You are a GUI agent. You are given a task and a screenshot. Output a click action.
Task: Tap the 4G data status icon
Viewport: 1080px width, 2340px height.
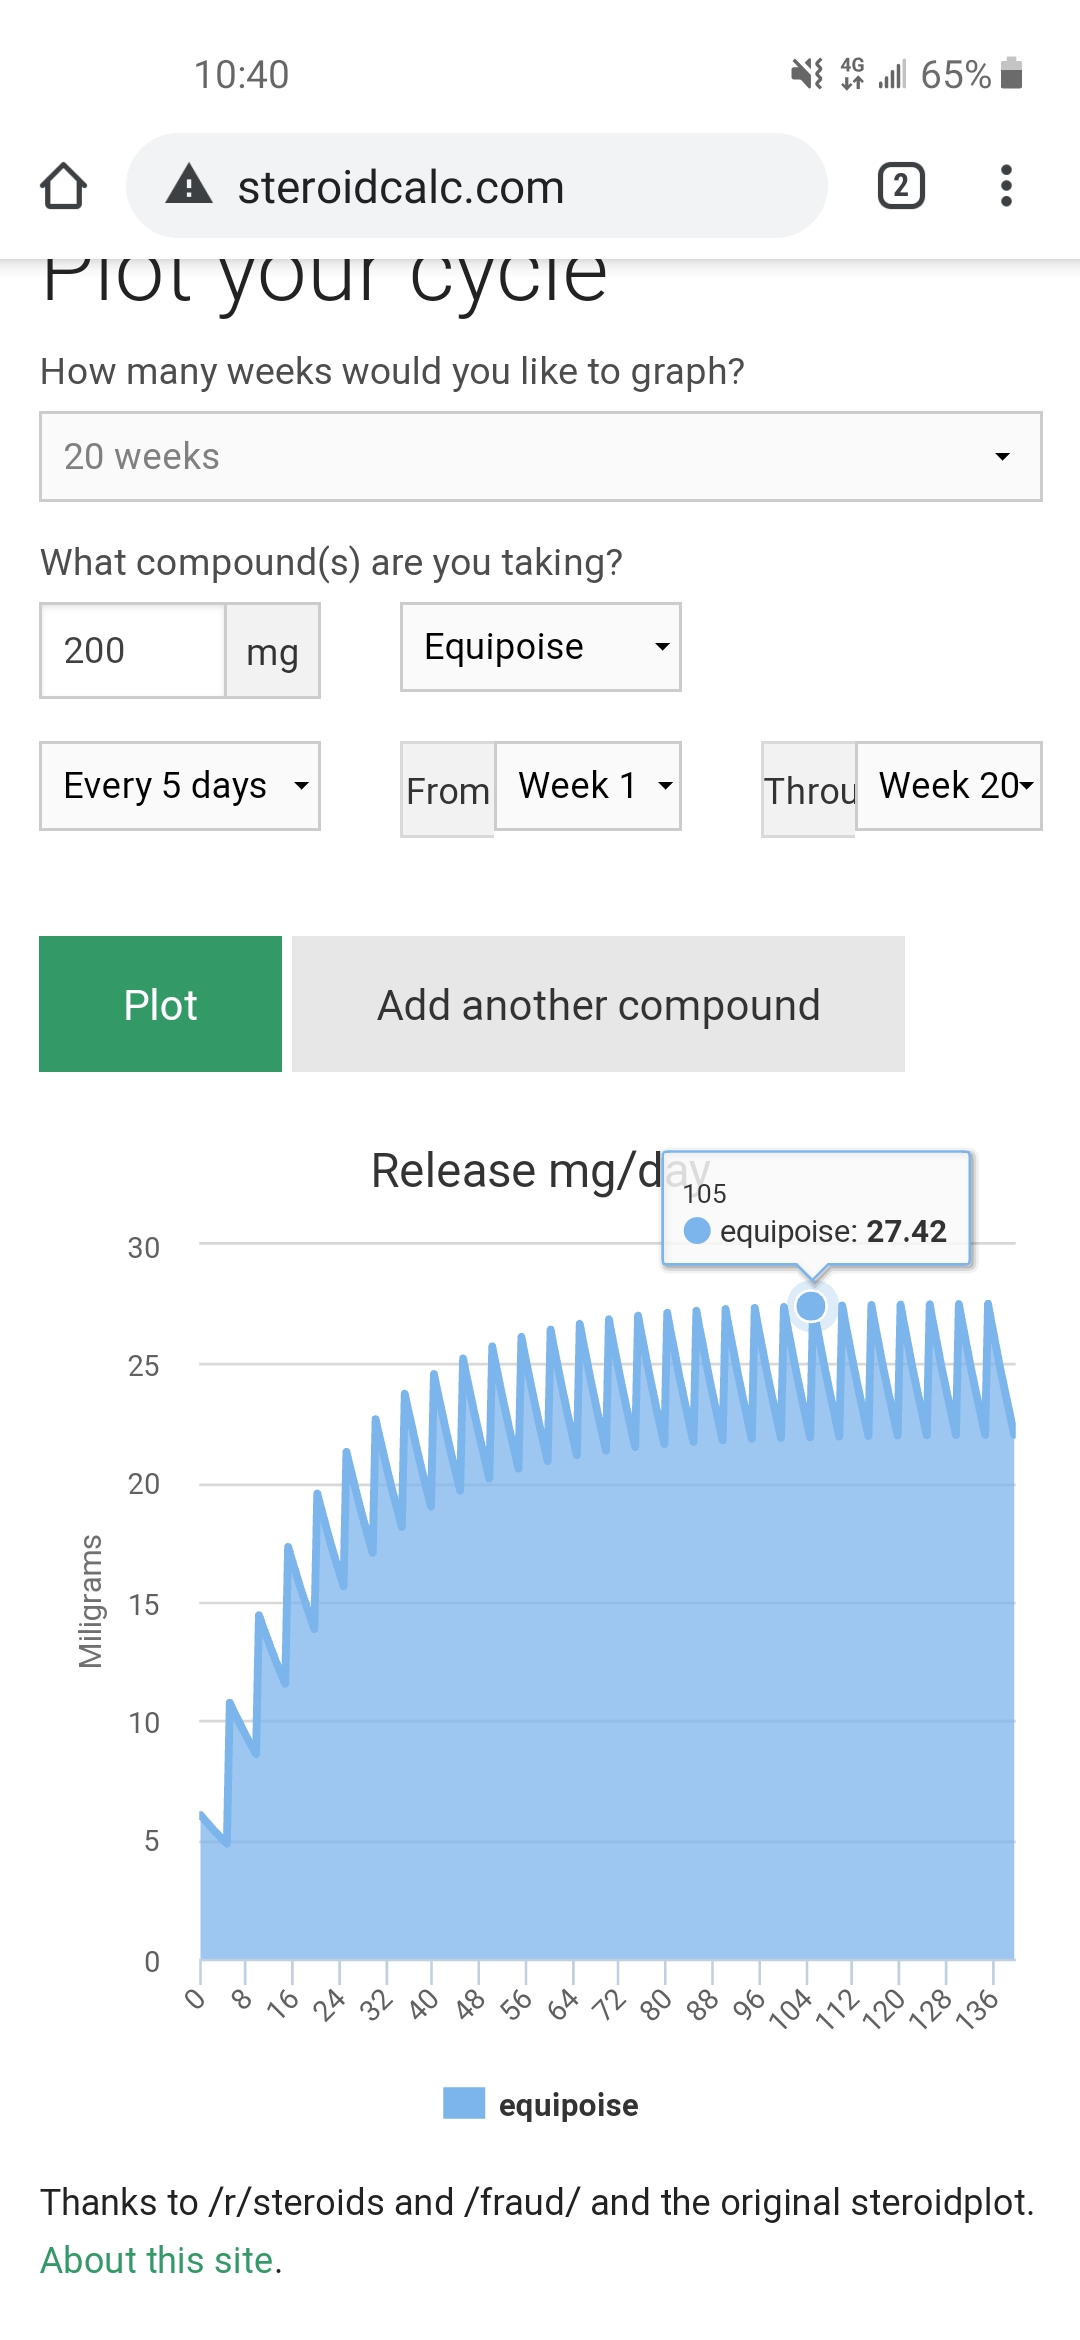point(852,74)
